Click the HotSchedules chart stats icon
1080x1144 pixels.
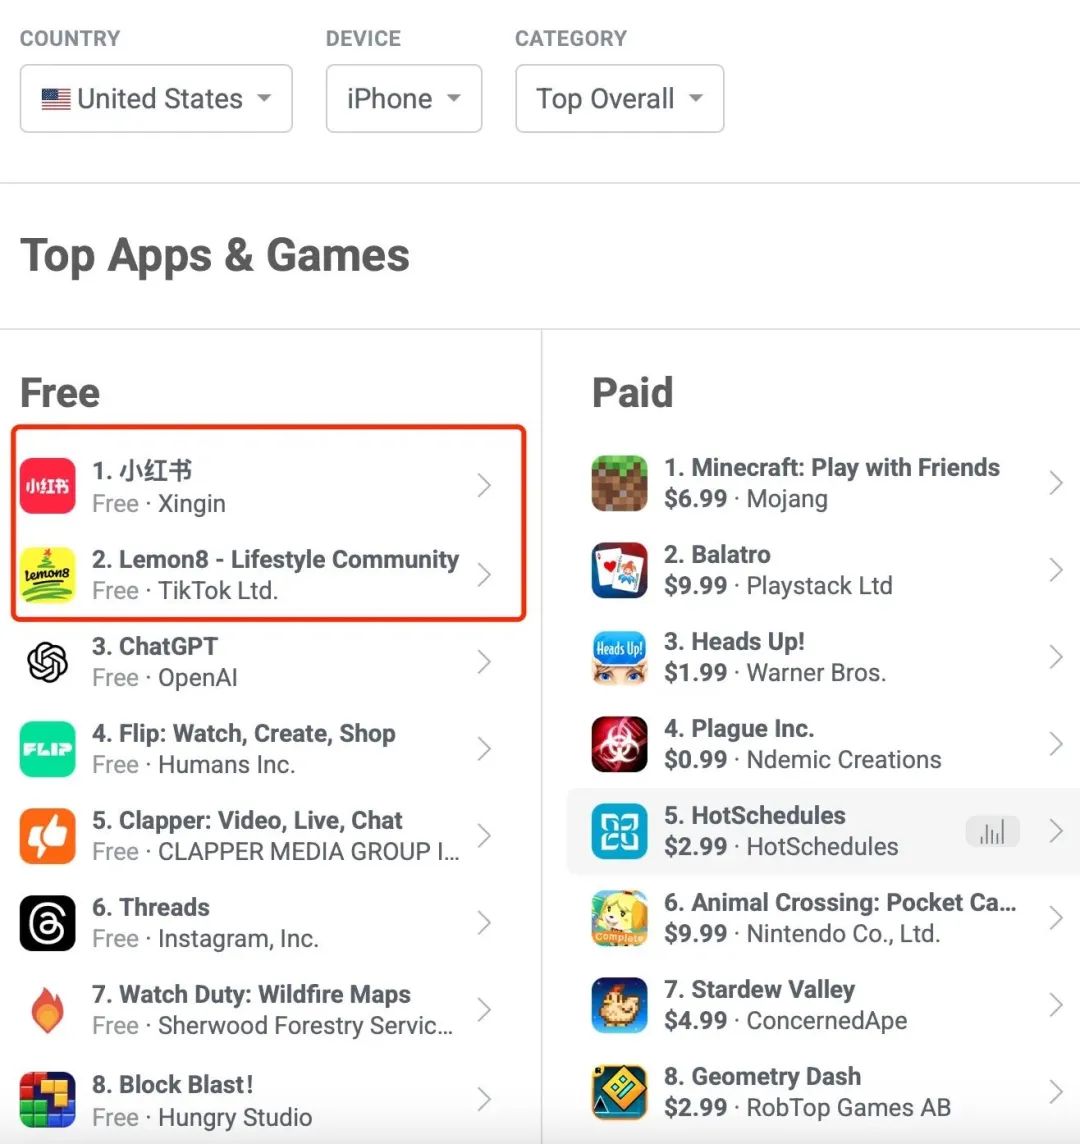(x=992, y=831)
